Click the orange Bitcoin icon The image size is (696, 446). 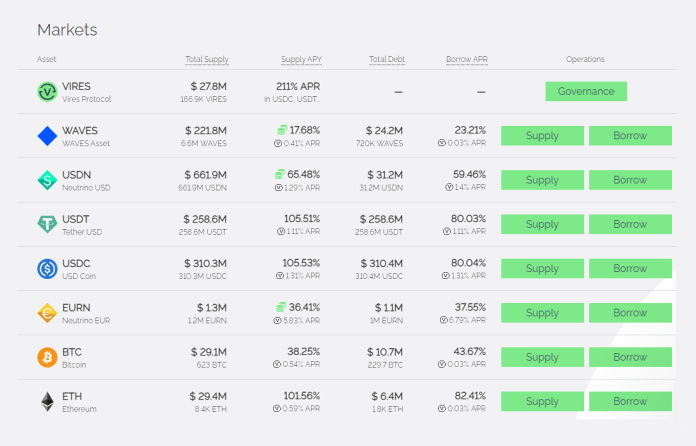tap(47, 357)
